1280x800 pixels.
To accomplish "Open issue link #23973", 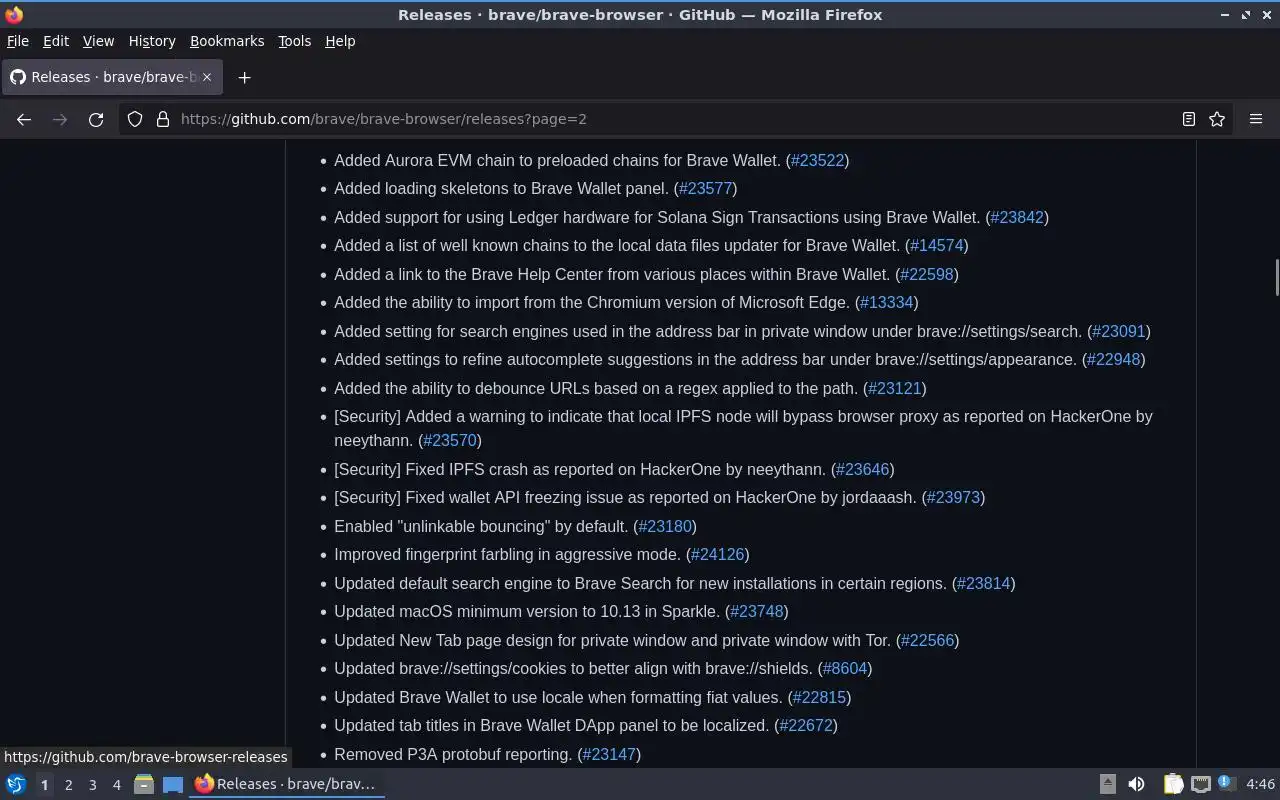I will [953, 497].
